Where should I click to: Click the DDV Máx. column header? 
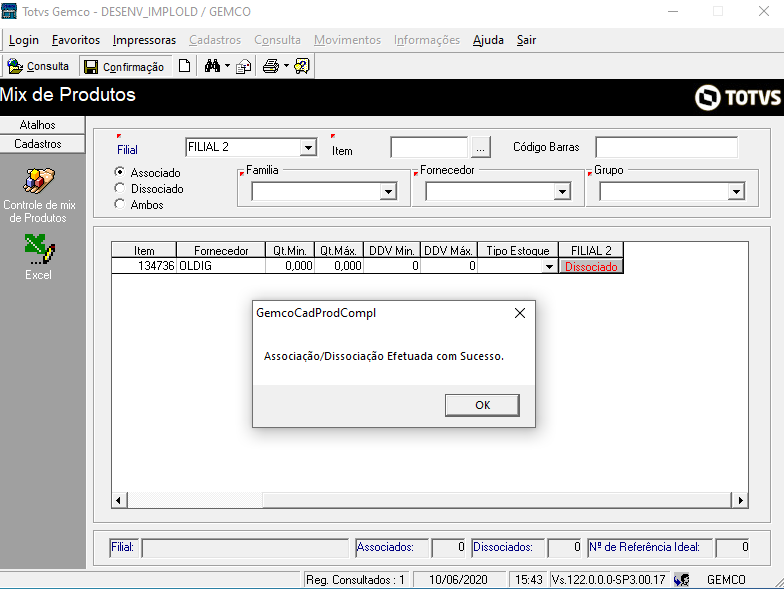pos(449,250)
